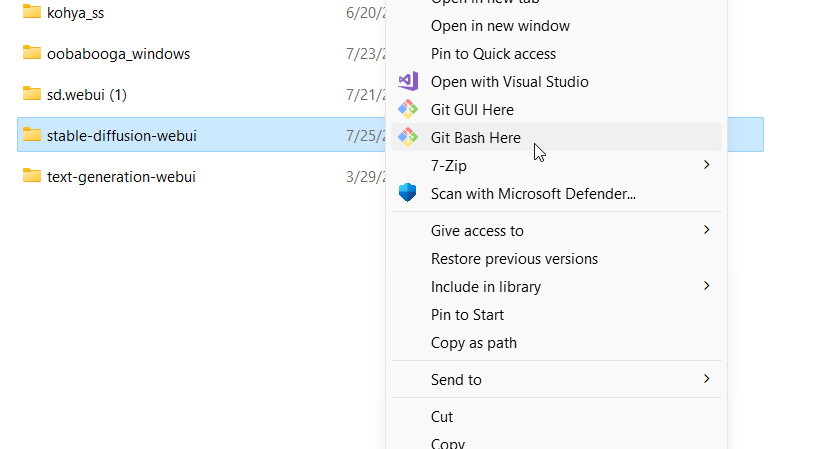Click the oobabooga_windows folder icon
This screenshot has height=449, width=826.
pyautogui.click(x=32, y=53)
